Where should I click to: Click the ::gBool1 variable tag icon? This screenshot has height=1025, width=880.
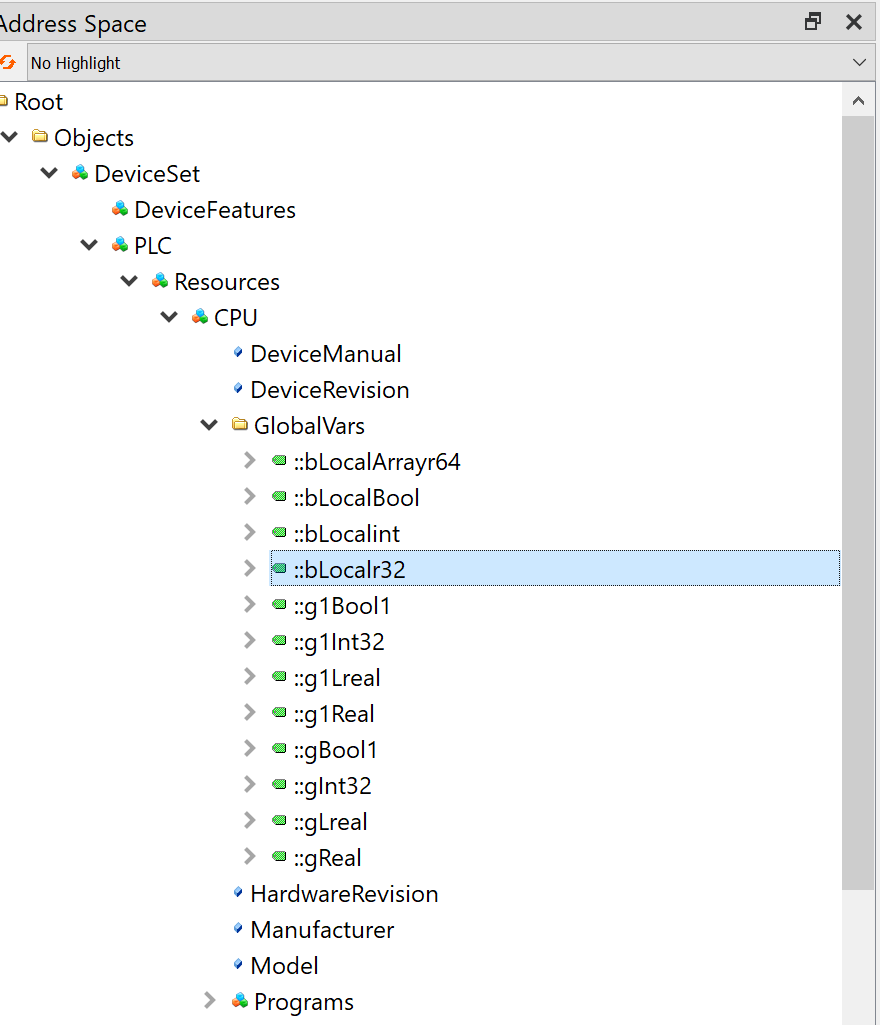coord(279,748)
